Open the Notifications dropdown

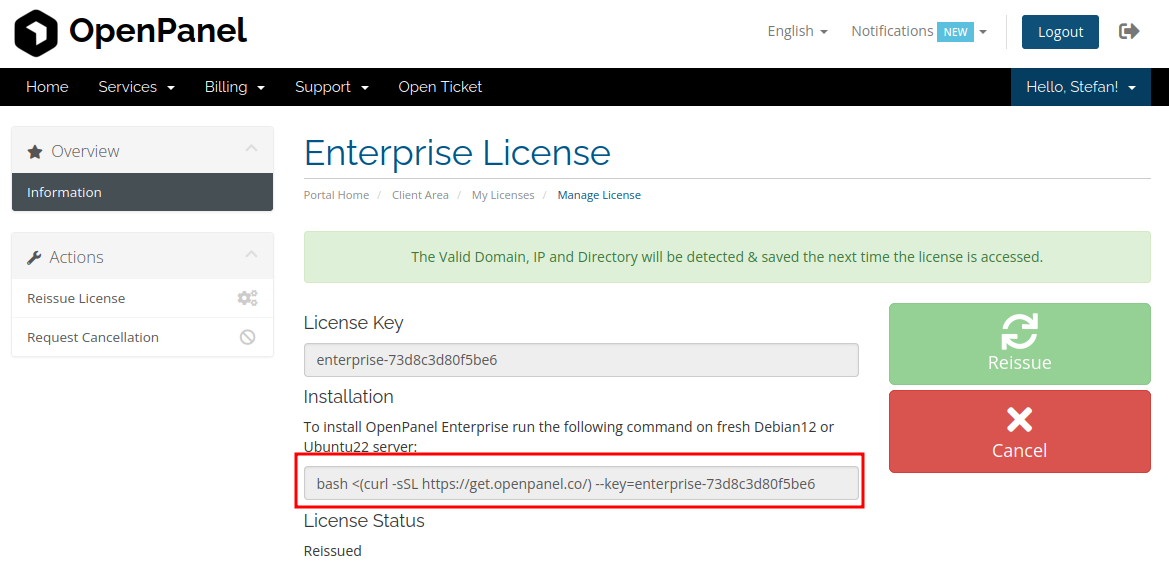[918, 31]
